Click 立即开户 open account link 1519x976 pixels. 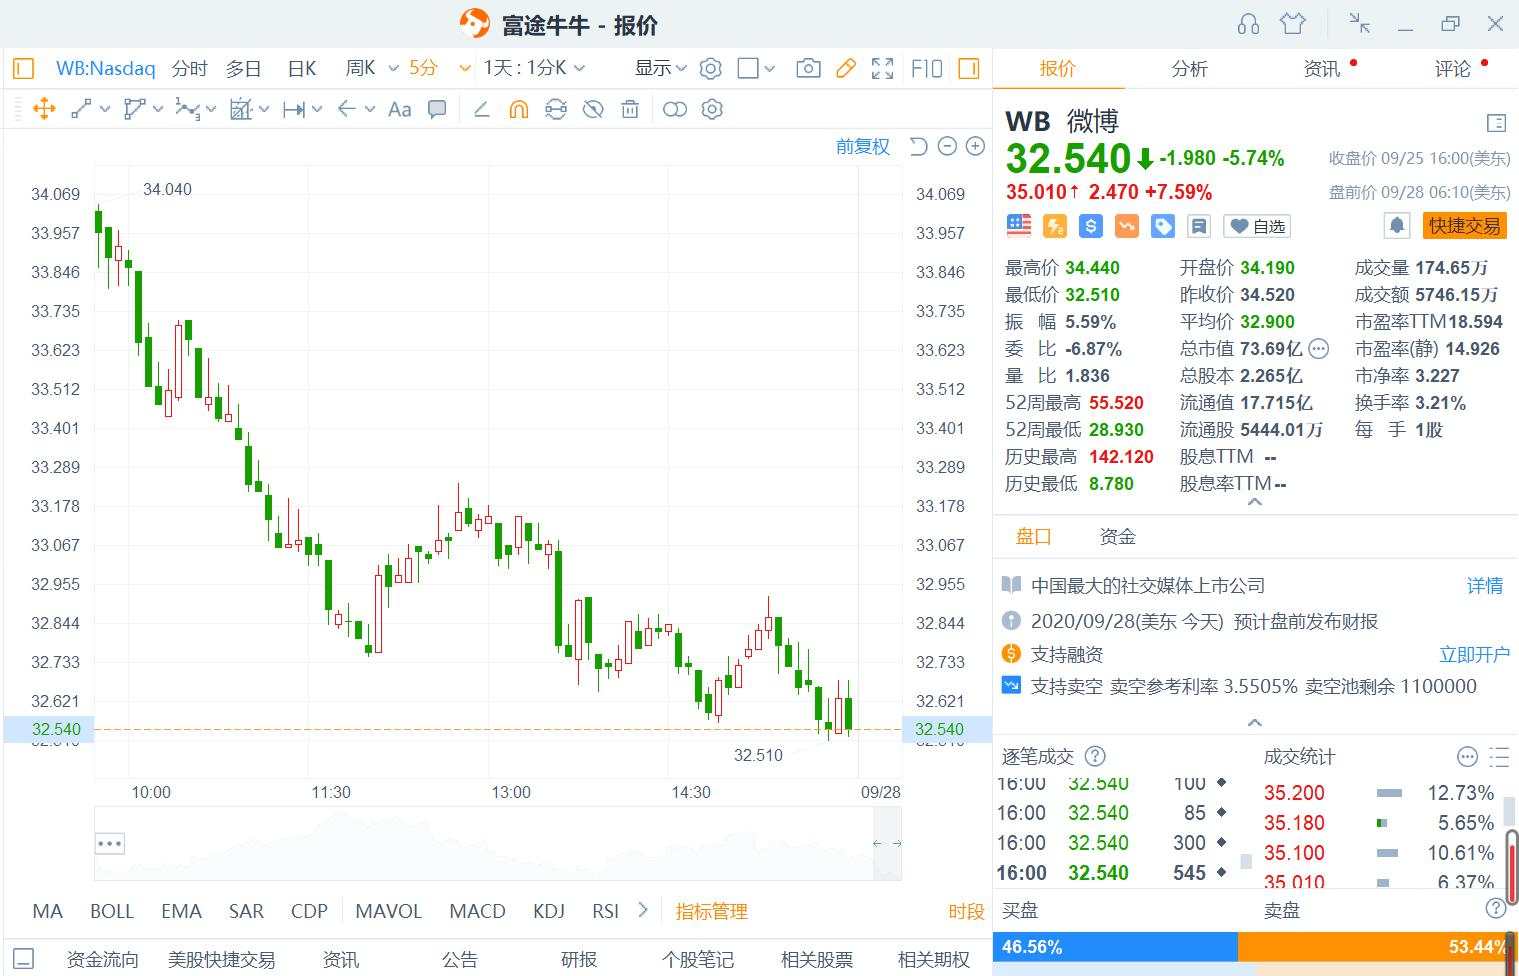pyautogui.click(x=1474, y=654)
